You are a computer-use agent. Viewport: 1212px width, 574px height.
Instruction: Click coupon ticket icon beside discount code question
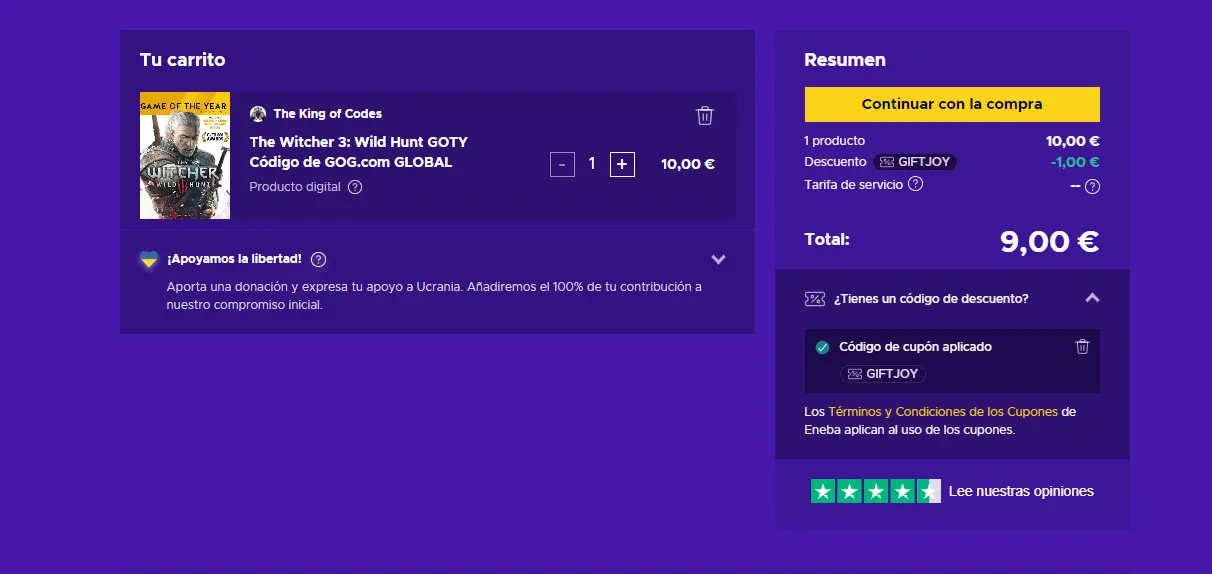click(815, 298)
